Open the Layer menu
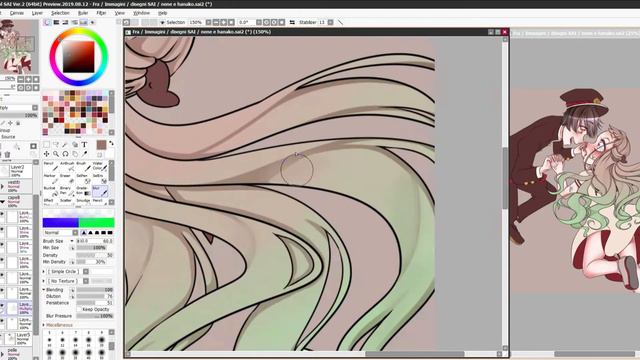Screen dimensions: 640x360 coord(37,13)
